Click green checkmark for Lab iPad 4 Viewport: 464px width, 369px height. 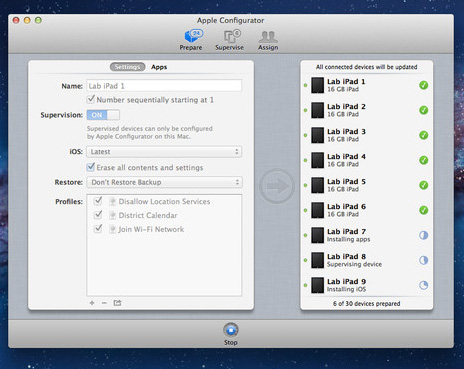click(423, 160)
